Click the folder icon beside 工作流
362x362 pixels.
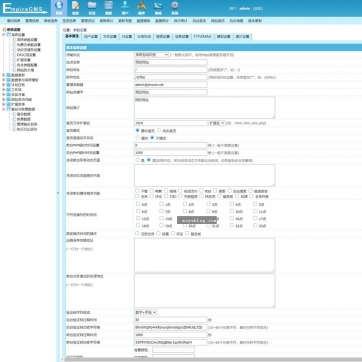tap(8, 90)
